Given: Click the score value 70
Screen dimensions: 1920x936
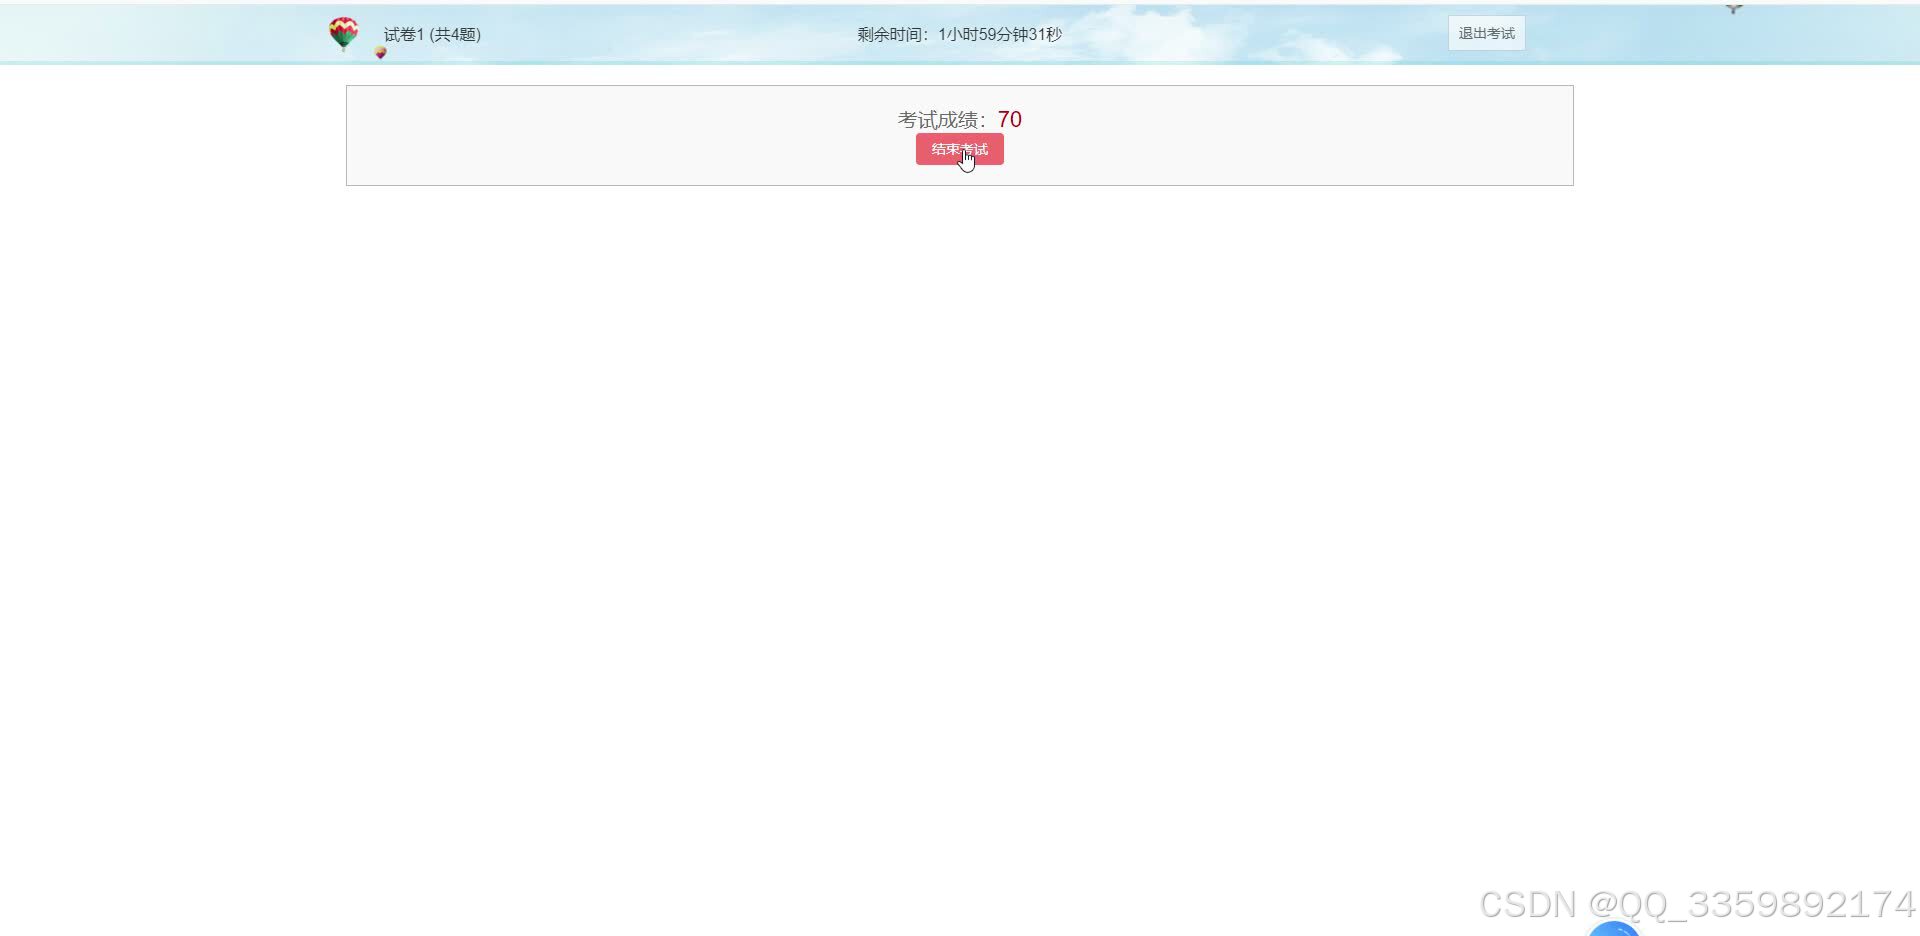Looking at the screenshot, I should tap(1009, 119).
